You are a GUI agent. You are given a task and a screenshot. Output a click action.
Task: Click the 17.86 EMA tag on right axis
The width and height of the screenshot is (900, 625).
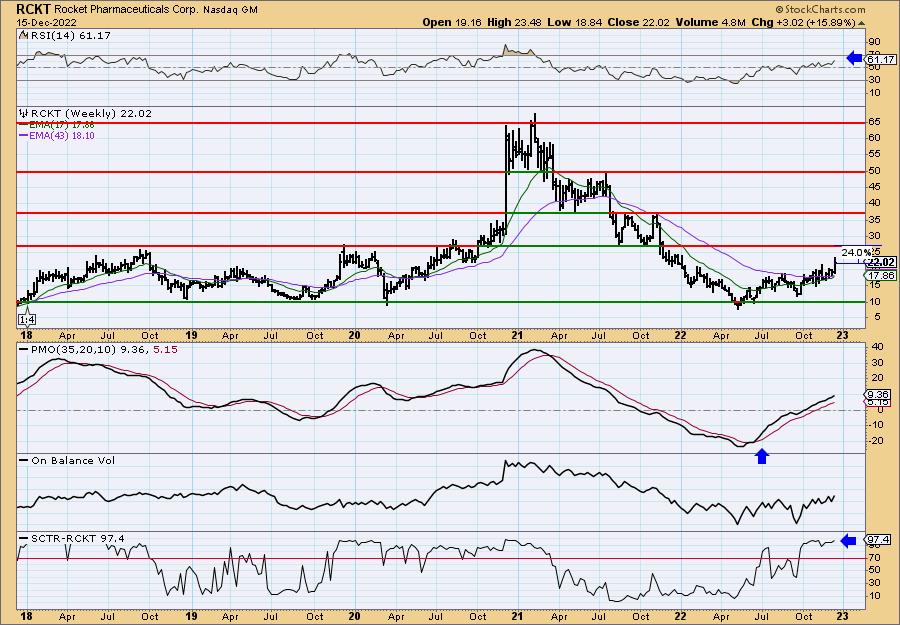tap(880, 275)
